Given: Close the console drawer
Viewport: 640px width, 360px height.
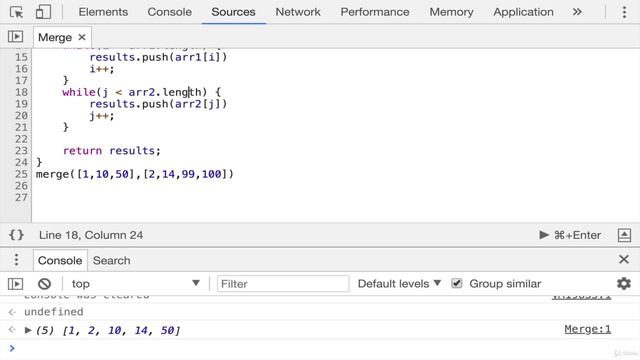Looking at the screenshot, I should 624,259.
